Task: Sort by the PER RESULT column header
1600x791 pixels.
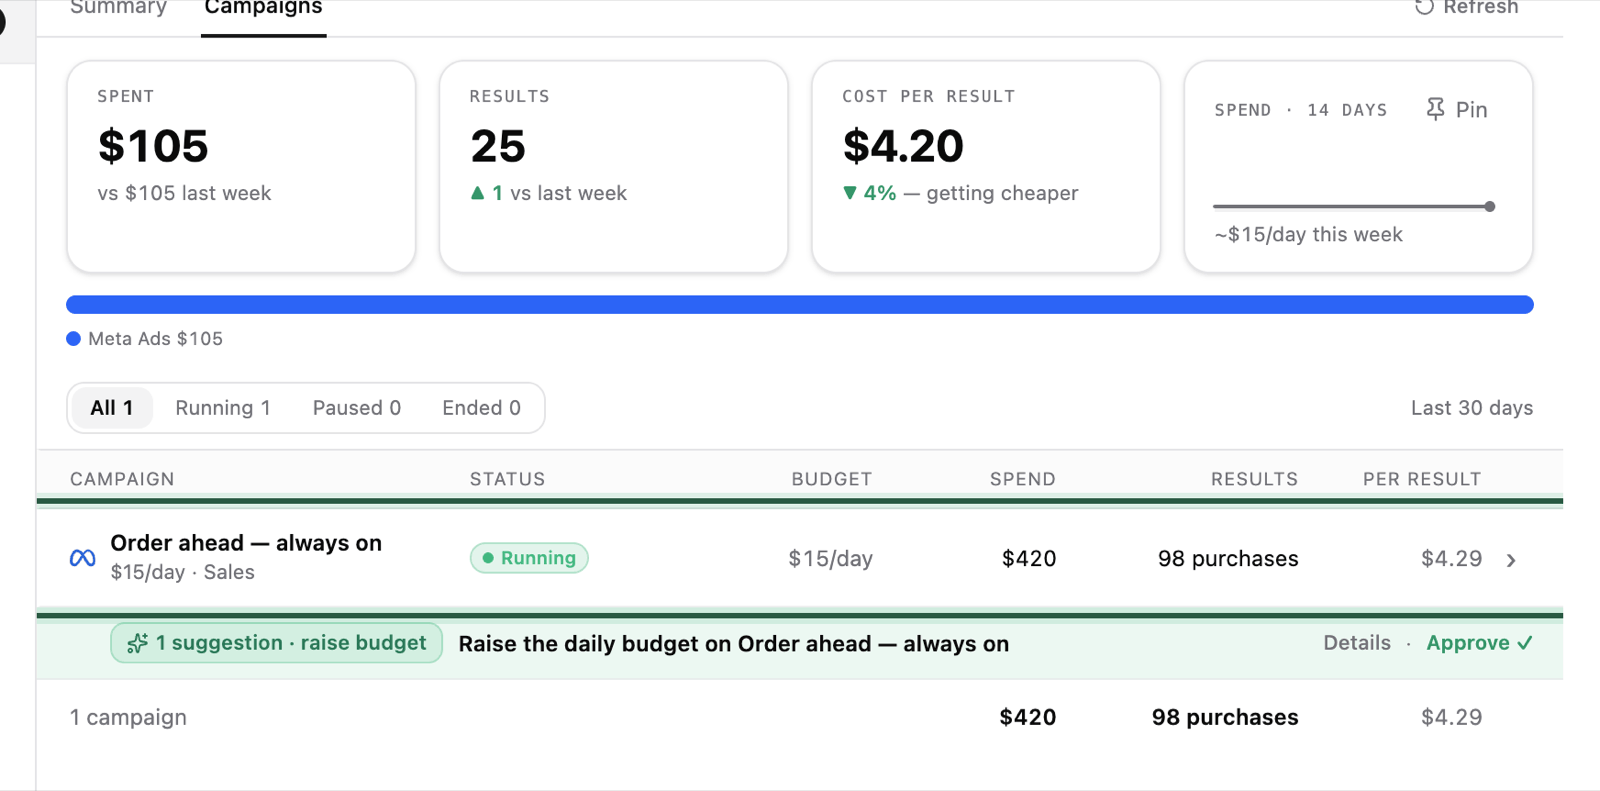Action: click(x=1422, y=479)
